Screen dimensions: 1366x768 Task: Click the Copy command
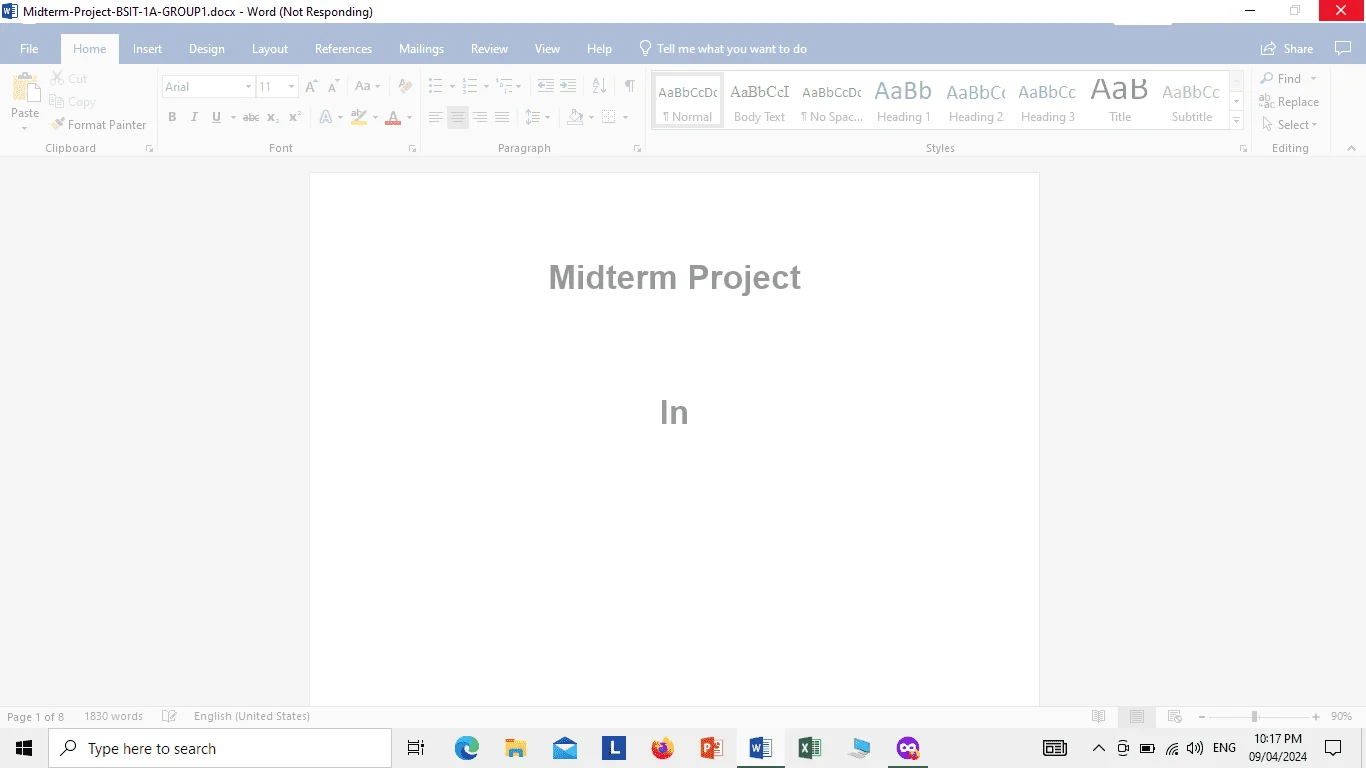coord(72,102)
